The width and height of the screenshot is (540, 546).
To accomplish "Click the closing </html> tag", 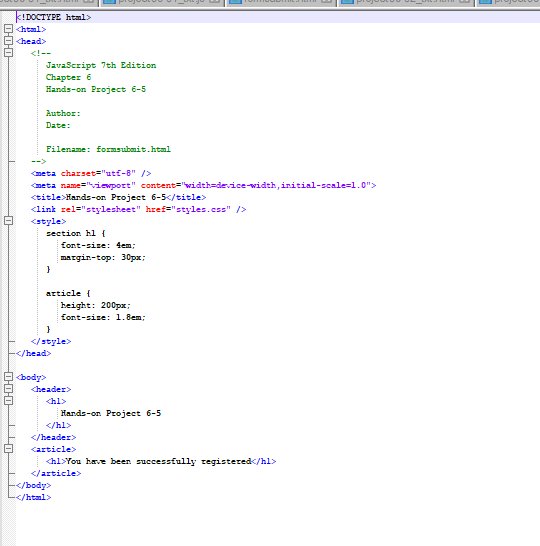I will (33, 497).
